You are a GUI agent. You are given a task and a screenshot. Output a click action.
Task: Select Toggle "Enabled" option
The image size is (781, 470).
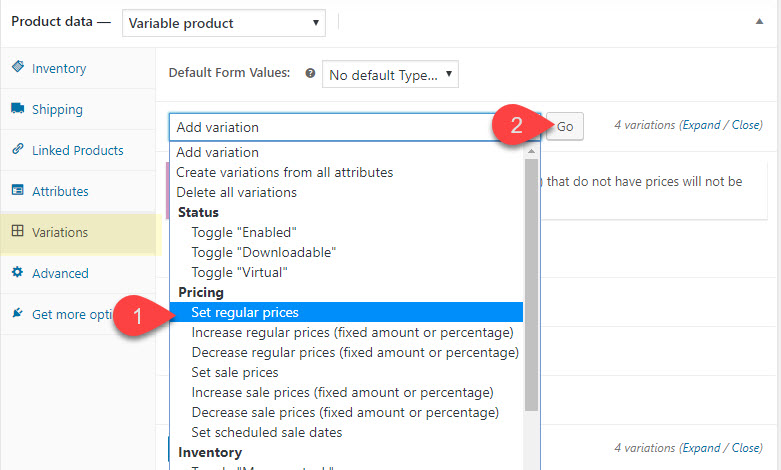347,233
